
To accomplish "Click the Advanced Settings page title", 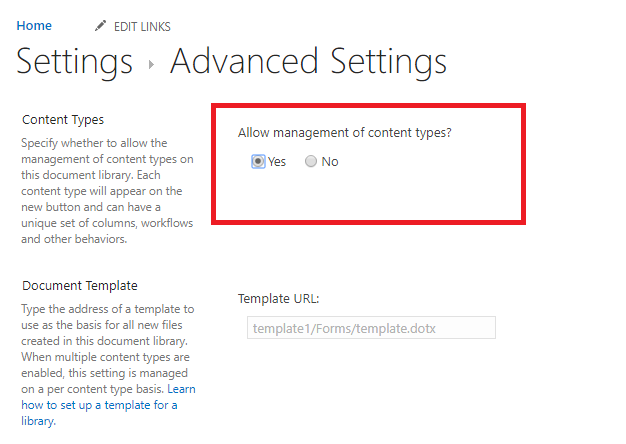I will (308, 61).
